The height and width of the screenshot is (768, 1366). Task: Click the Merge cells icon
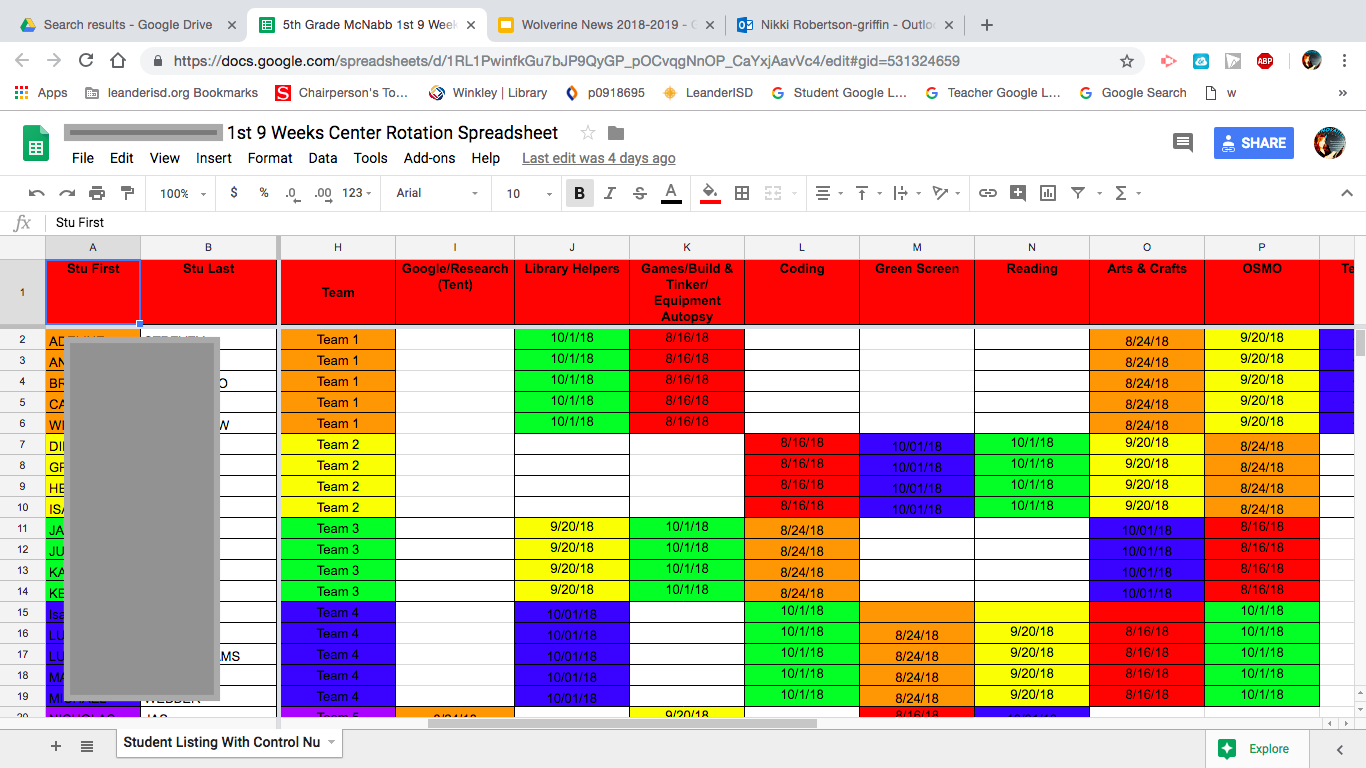pyautogui.click(x=772, y=193)
